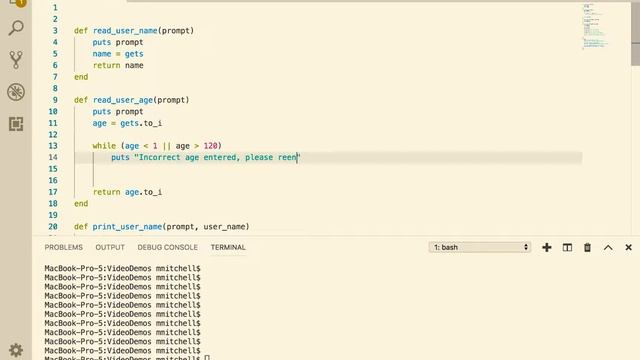
Task: Split the terminal panel
Action: coord(567,247)
